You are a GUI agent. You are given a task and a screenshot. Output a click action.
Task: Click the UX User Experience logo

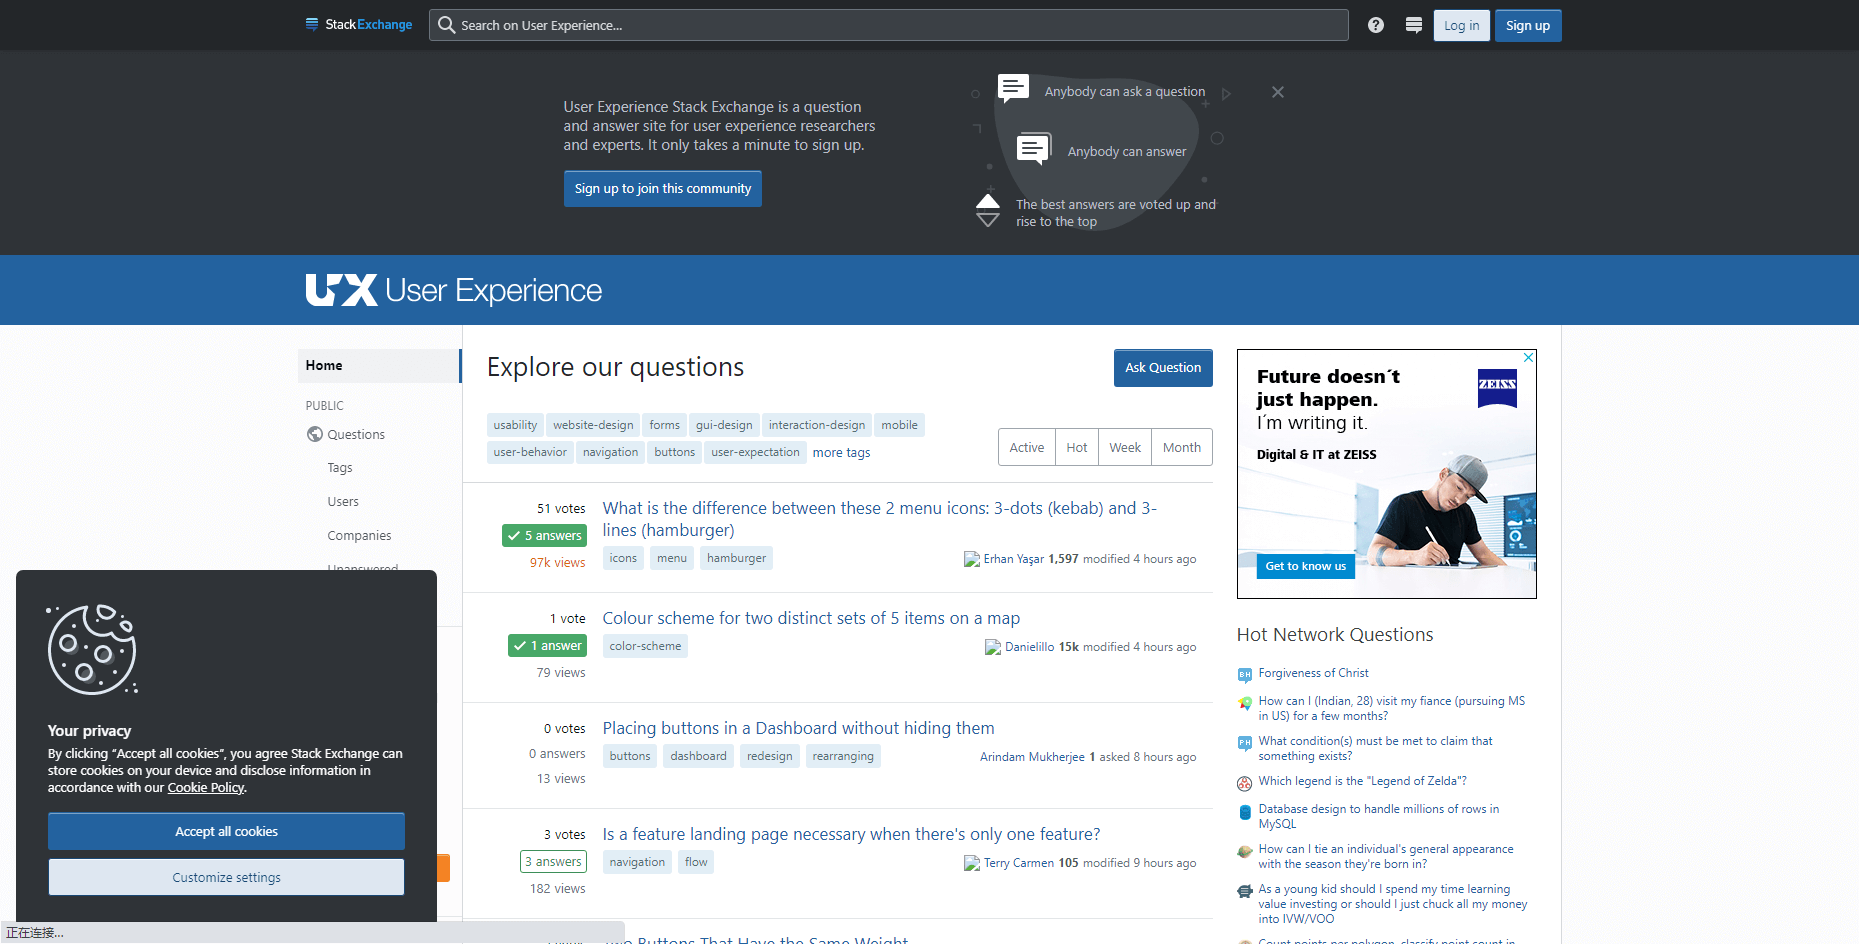pyautogui.click(x=453, y=290)
